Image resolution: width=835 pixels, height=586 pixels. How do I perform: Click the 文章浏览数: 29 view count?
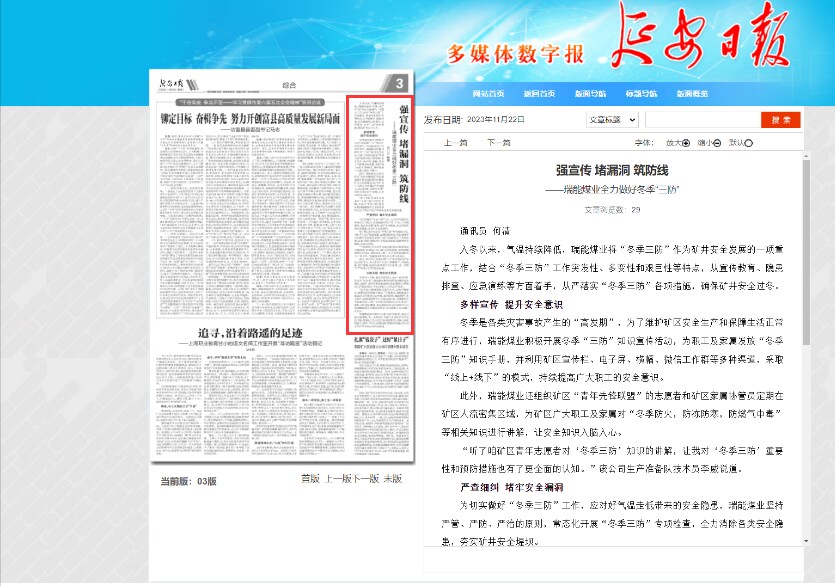tap(612, 210)
